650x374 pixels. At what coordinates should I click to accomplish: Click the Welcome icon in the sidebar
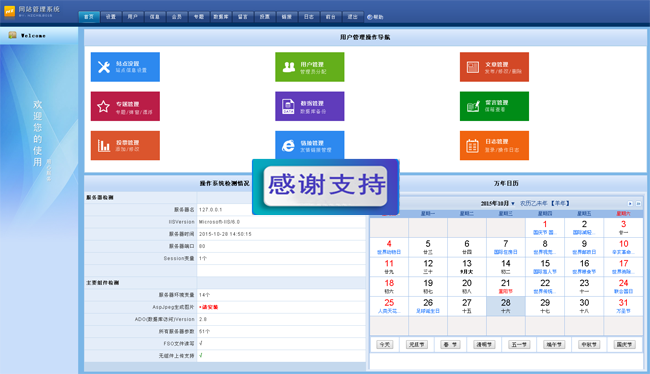(12, 35)
